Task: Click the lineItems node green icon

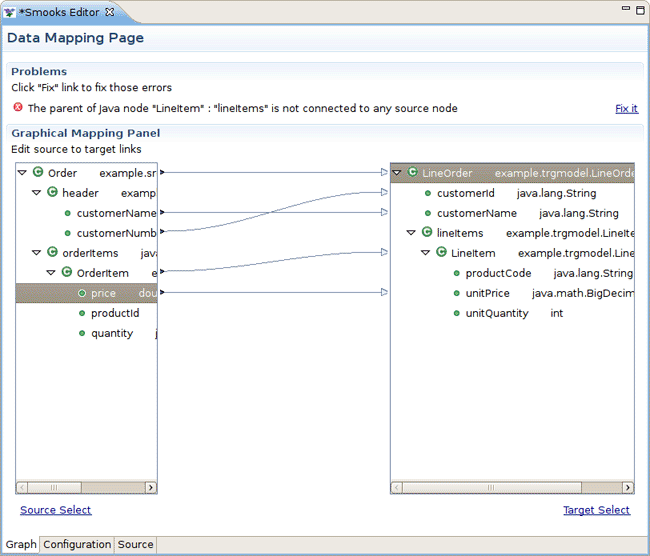Action: click(x=426, y=233)
